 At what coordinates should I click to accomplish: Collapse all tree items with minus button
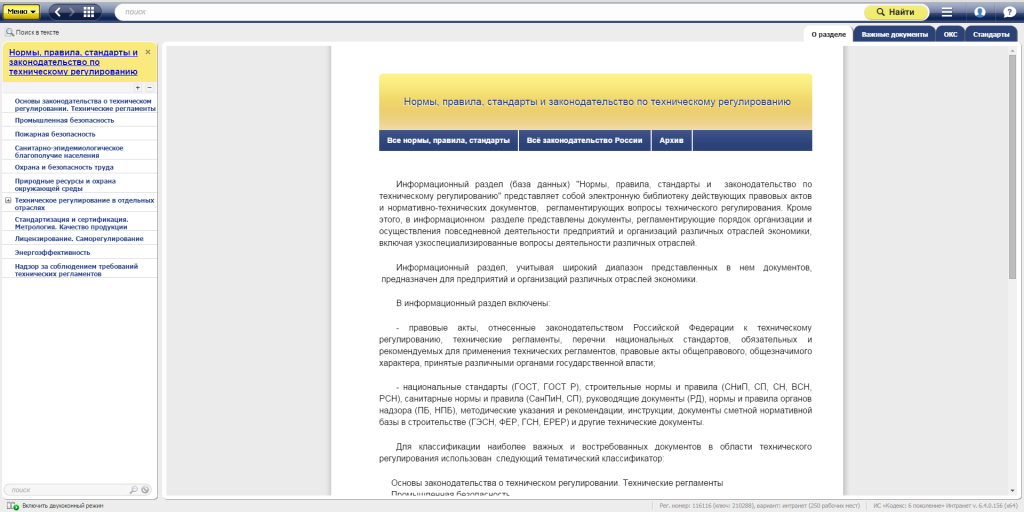click(x=150, y=88)
